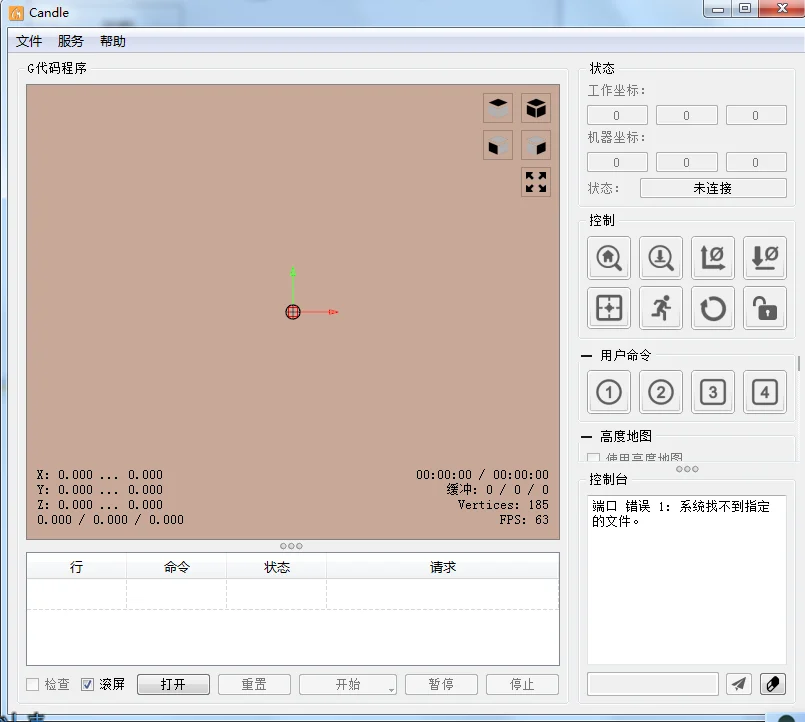Image resolution: width=805 pixels, height=722 pixels.
Task: Minimize the Candle window
Action: 718,9
